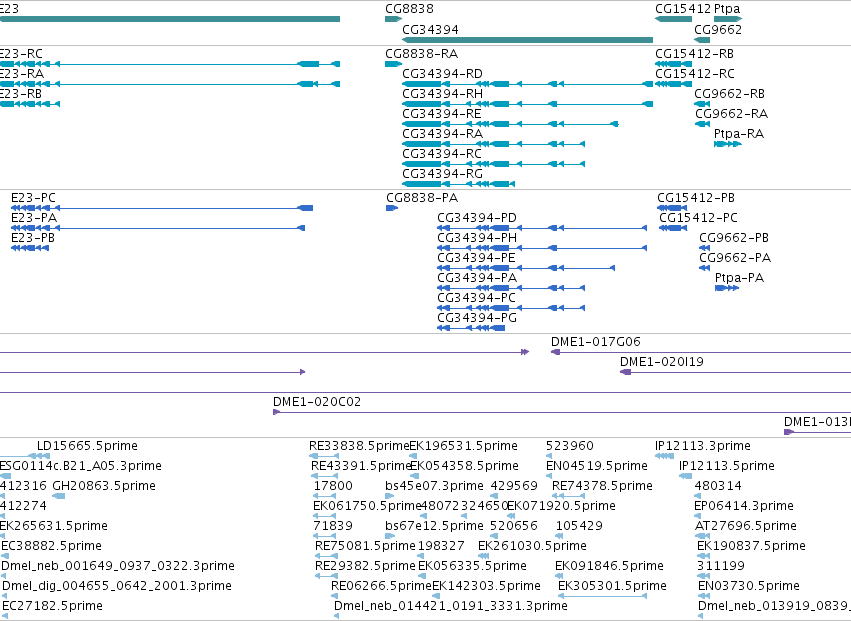851x621 pixels.
Task: Open transcript CG15412-RB
Action: (x=694, y=54)
